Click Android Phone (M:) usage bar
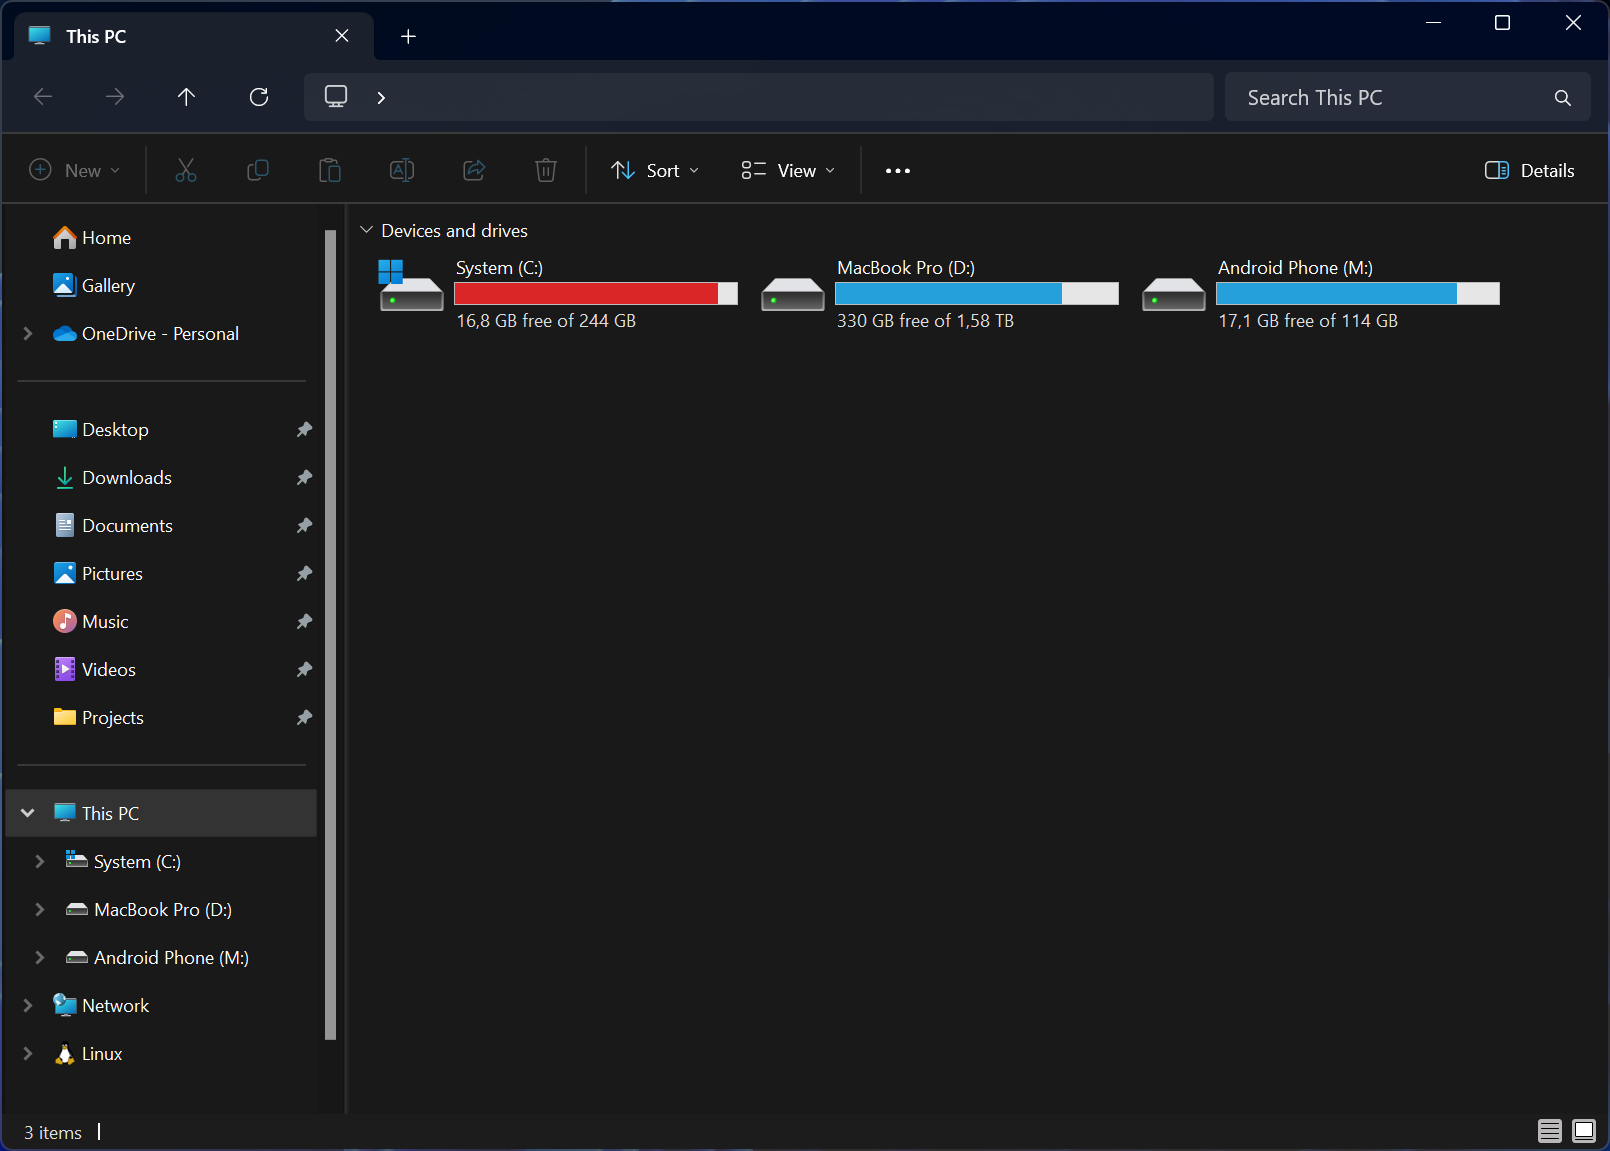Screen dimensions: 1610x1151 click(x=1358, y=293)
